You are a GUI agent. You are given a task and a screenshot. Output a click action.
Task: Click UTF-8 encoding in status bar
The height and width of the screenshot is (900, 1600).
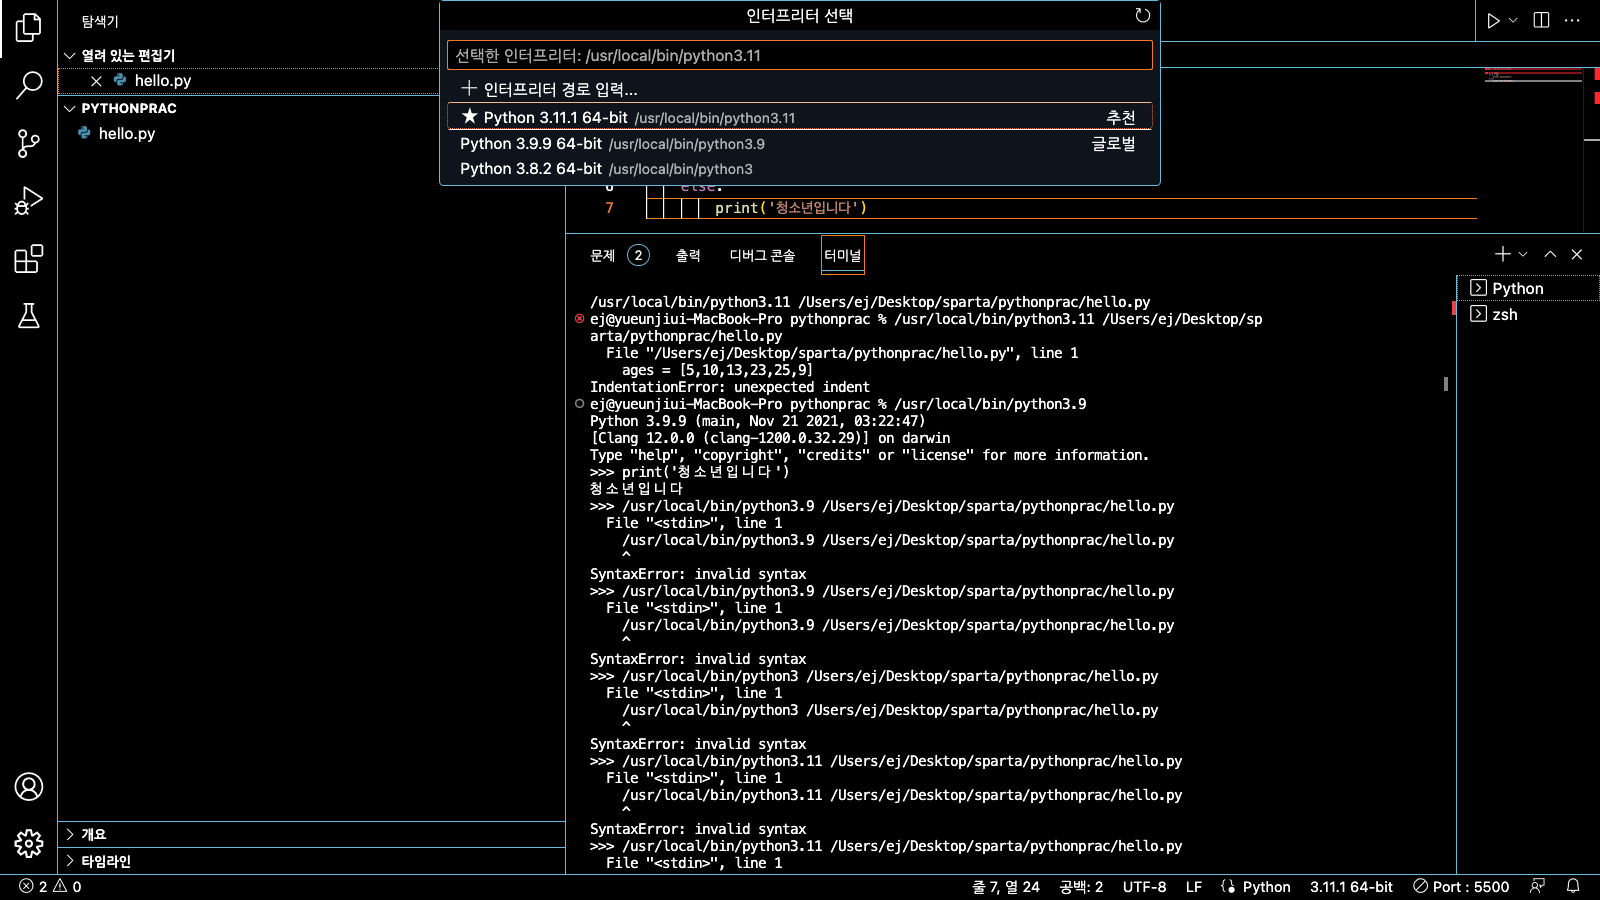1144,886
